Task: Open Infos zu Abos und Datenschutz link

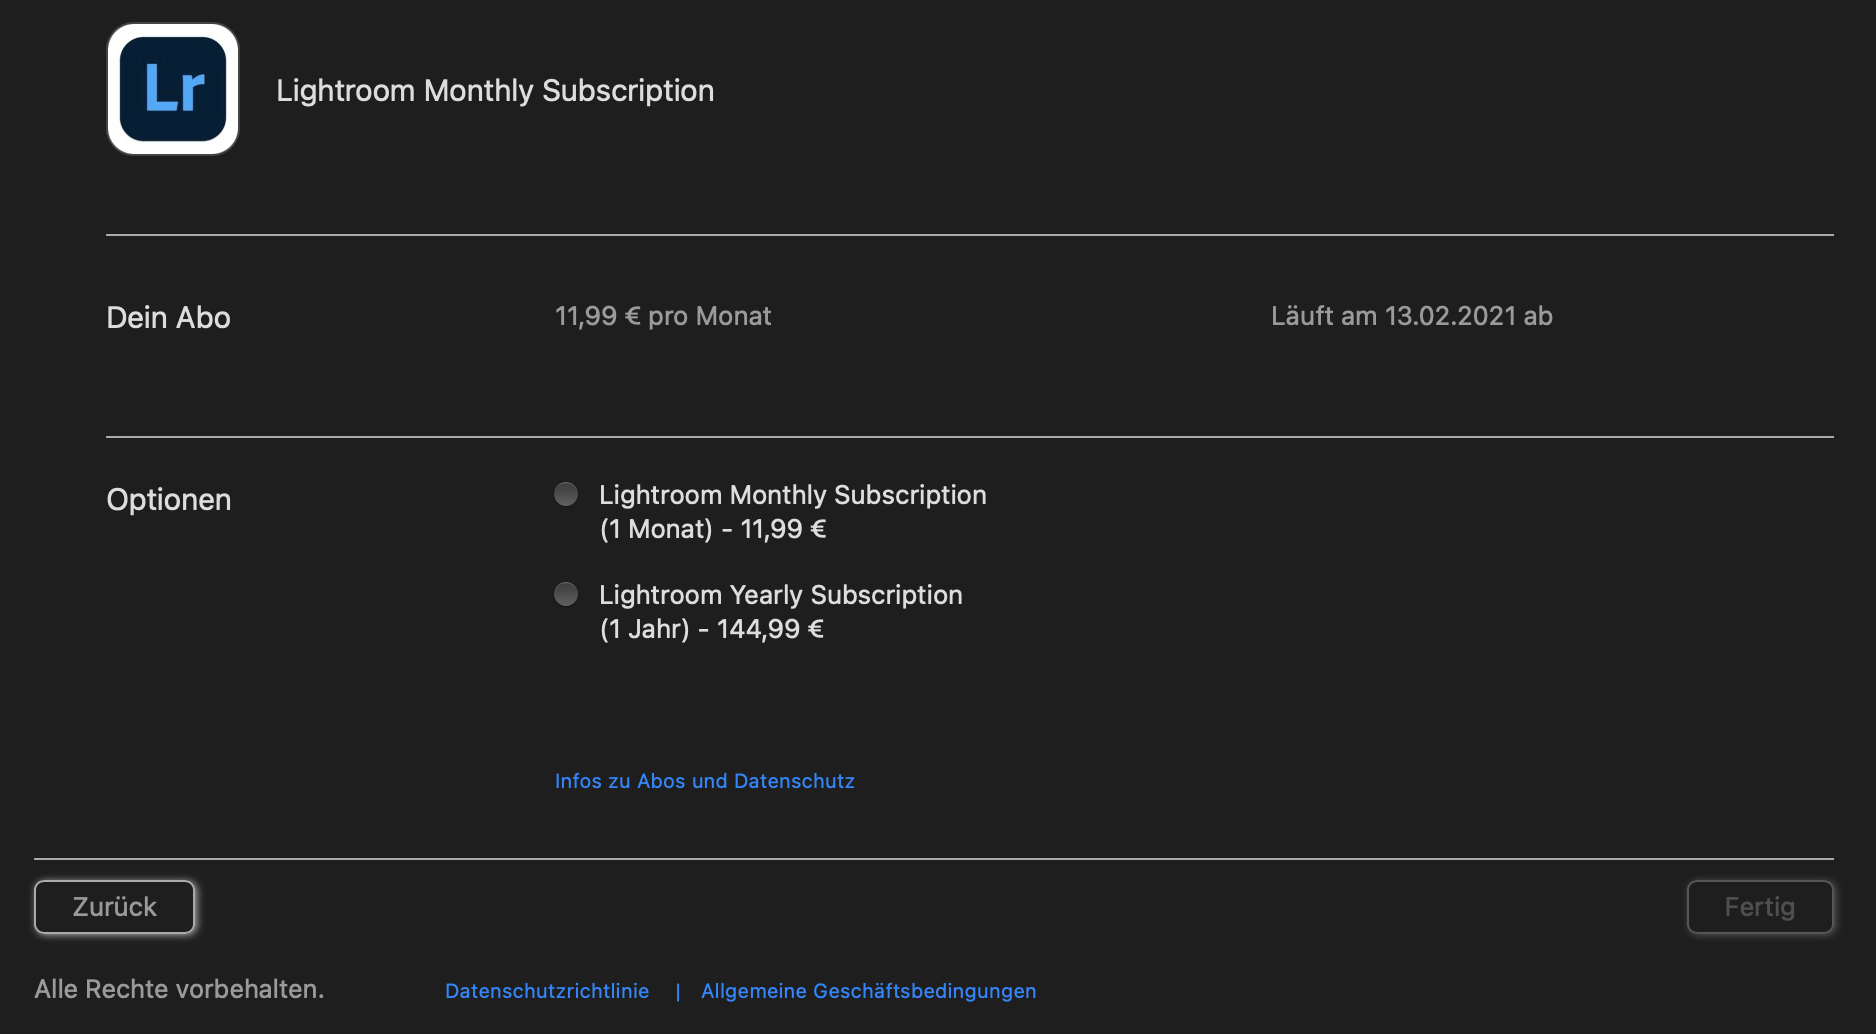Action: [705, 781]
